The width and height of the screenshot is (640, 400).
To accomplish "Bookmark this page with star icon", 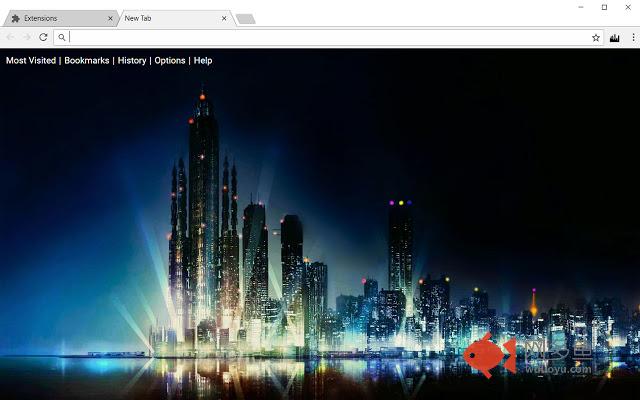I will pyautogui.click(x=596, y=38).
